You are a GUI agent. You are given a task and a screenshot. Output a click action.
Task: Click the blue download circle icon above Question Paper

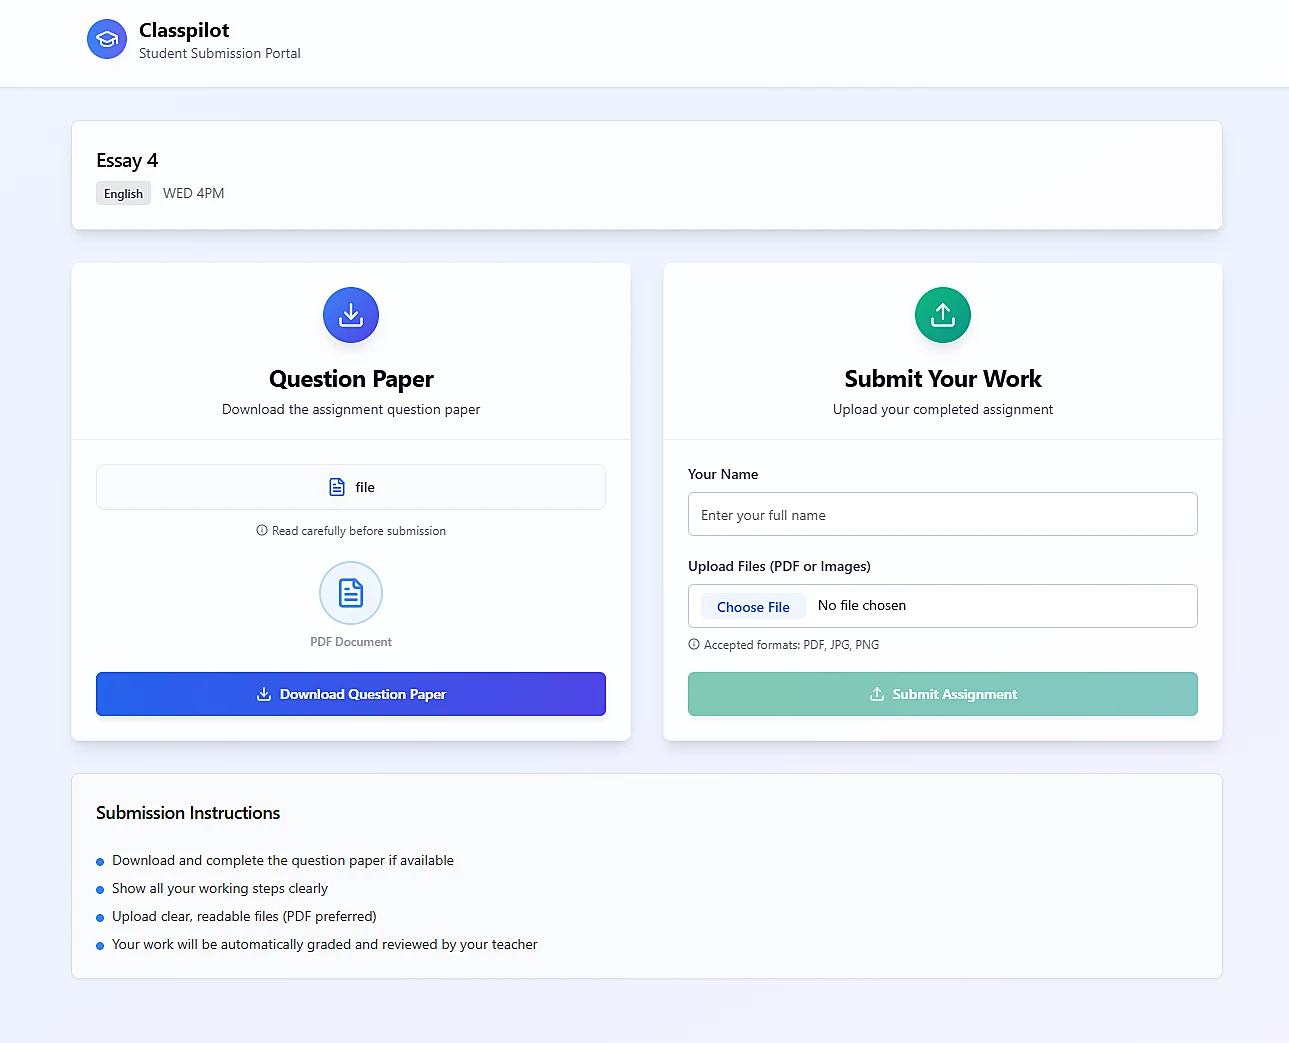click(351, 315)
